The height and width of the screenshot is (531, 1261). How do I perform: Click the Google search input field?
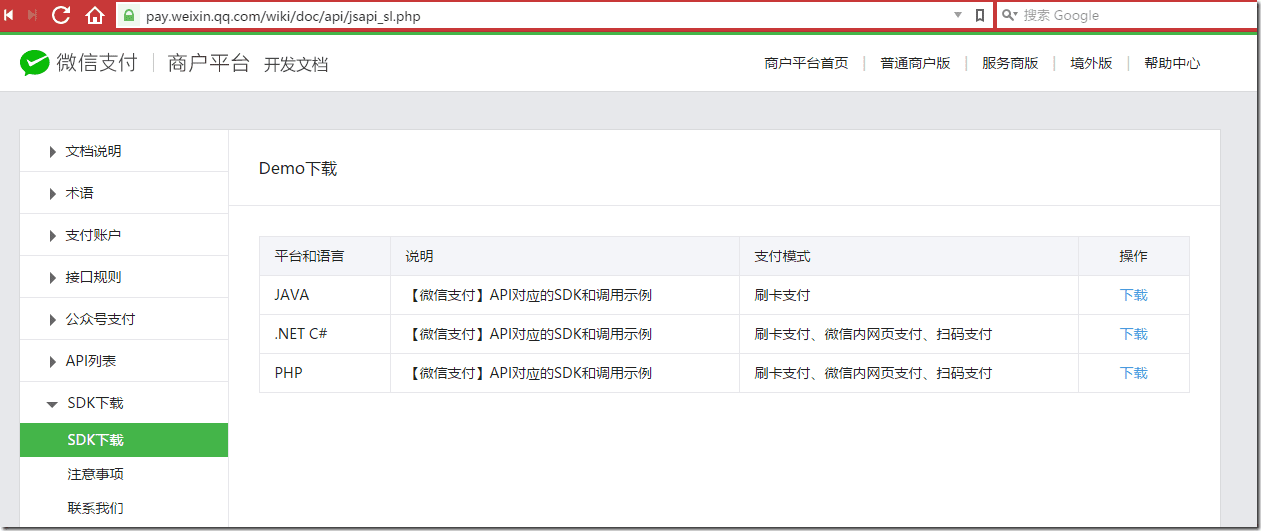point(1130,15)
